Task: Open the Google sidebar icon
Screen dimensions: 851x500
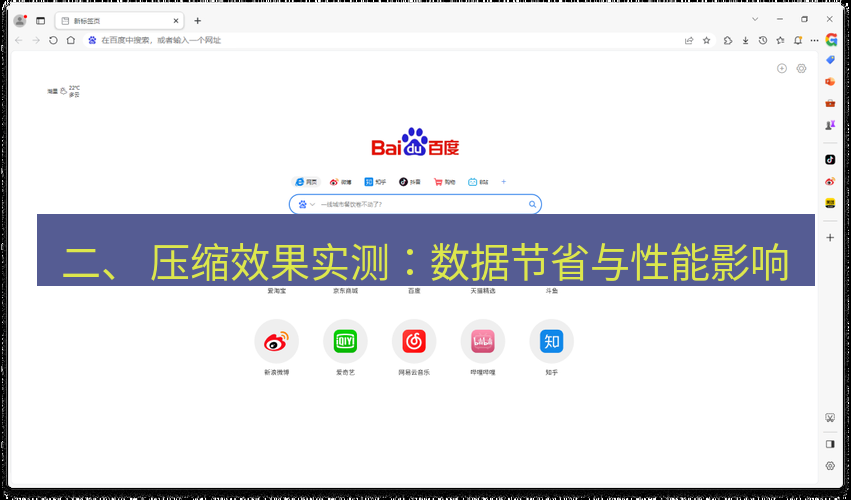Action: click(831, 40)
